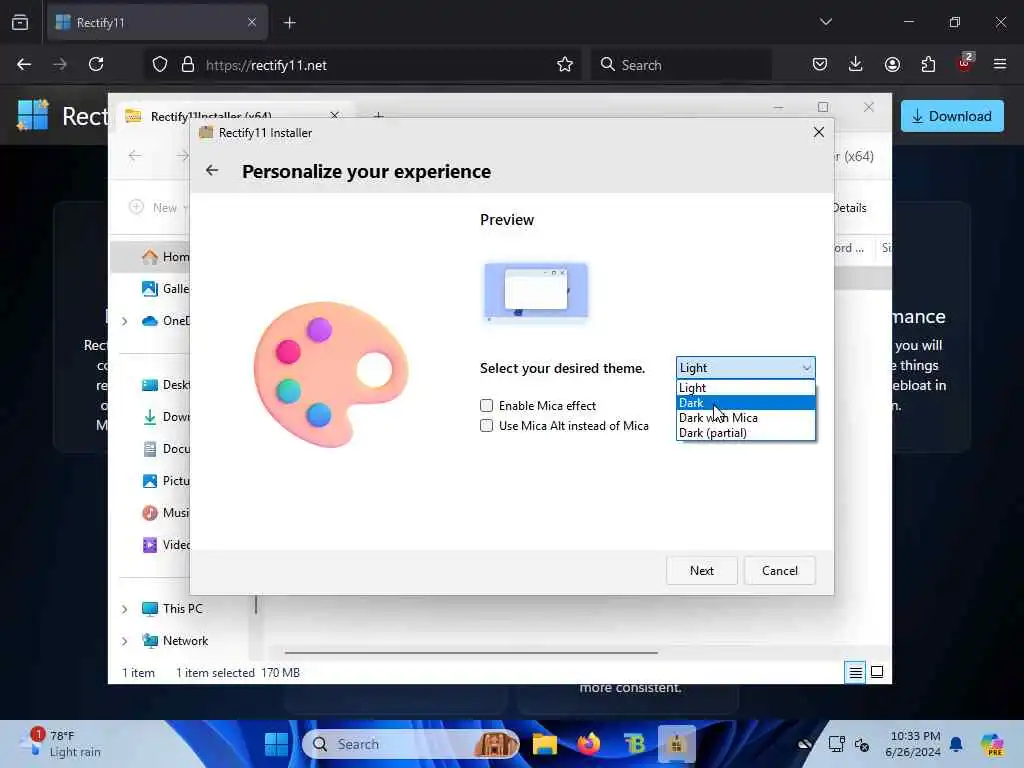
Task: Click the taskbar Search box
Action: (x=411, y=744)
